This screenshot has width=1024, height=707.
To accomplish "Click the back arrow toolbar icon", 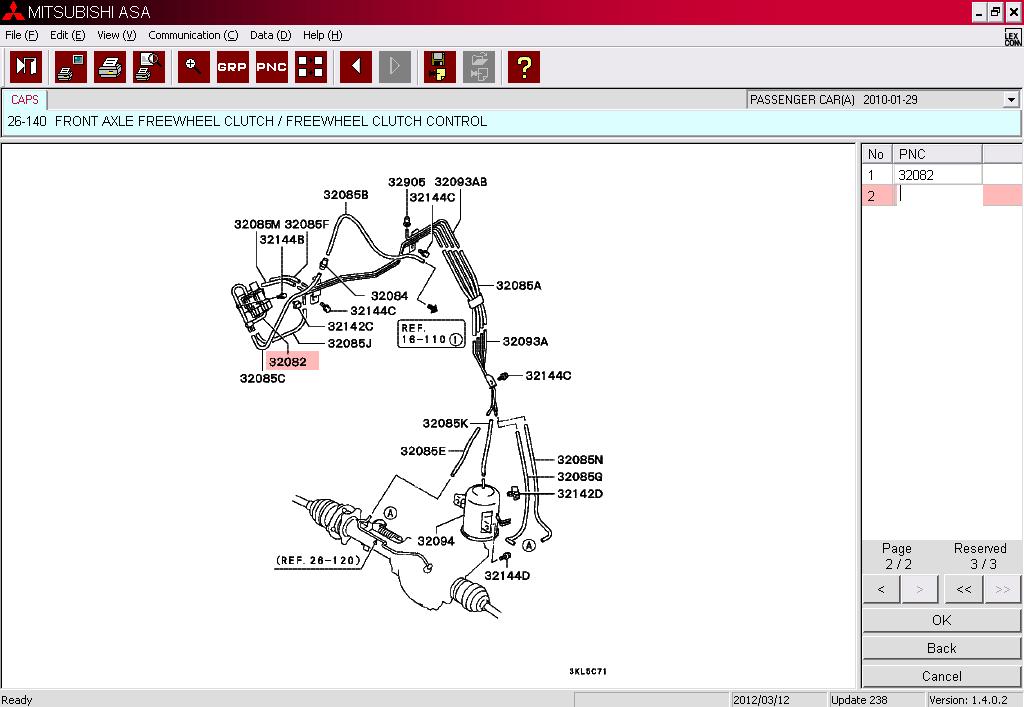I will tap(356, 67).
